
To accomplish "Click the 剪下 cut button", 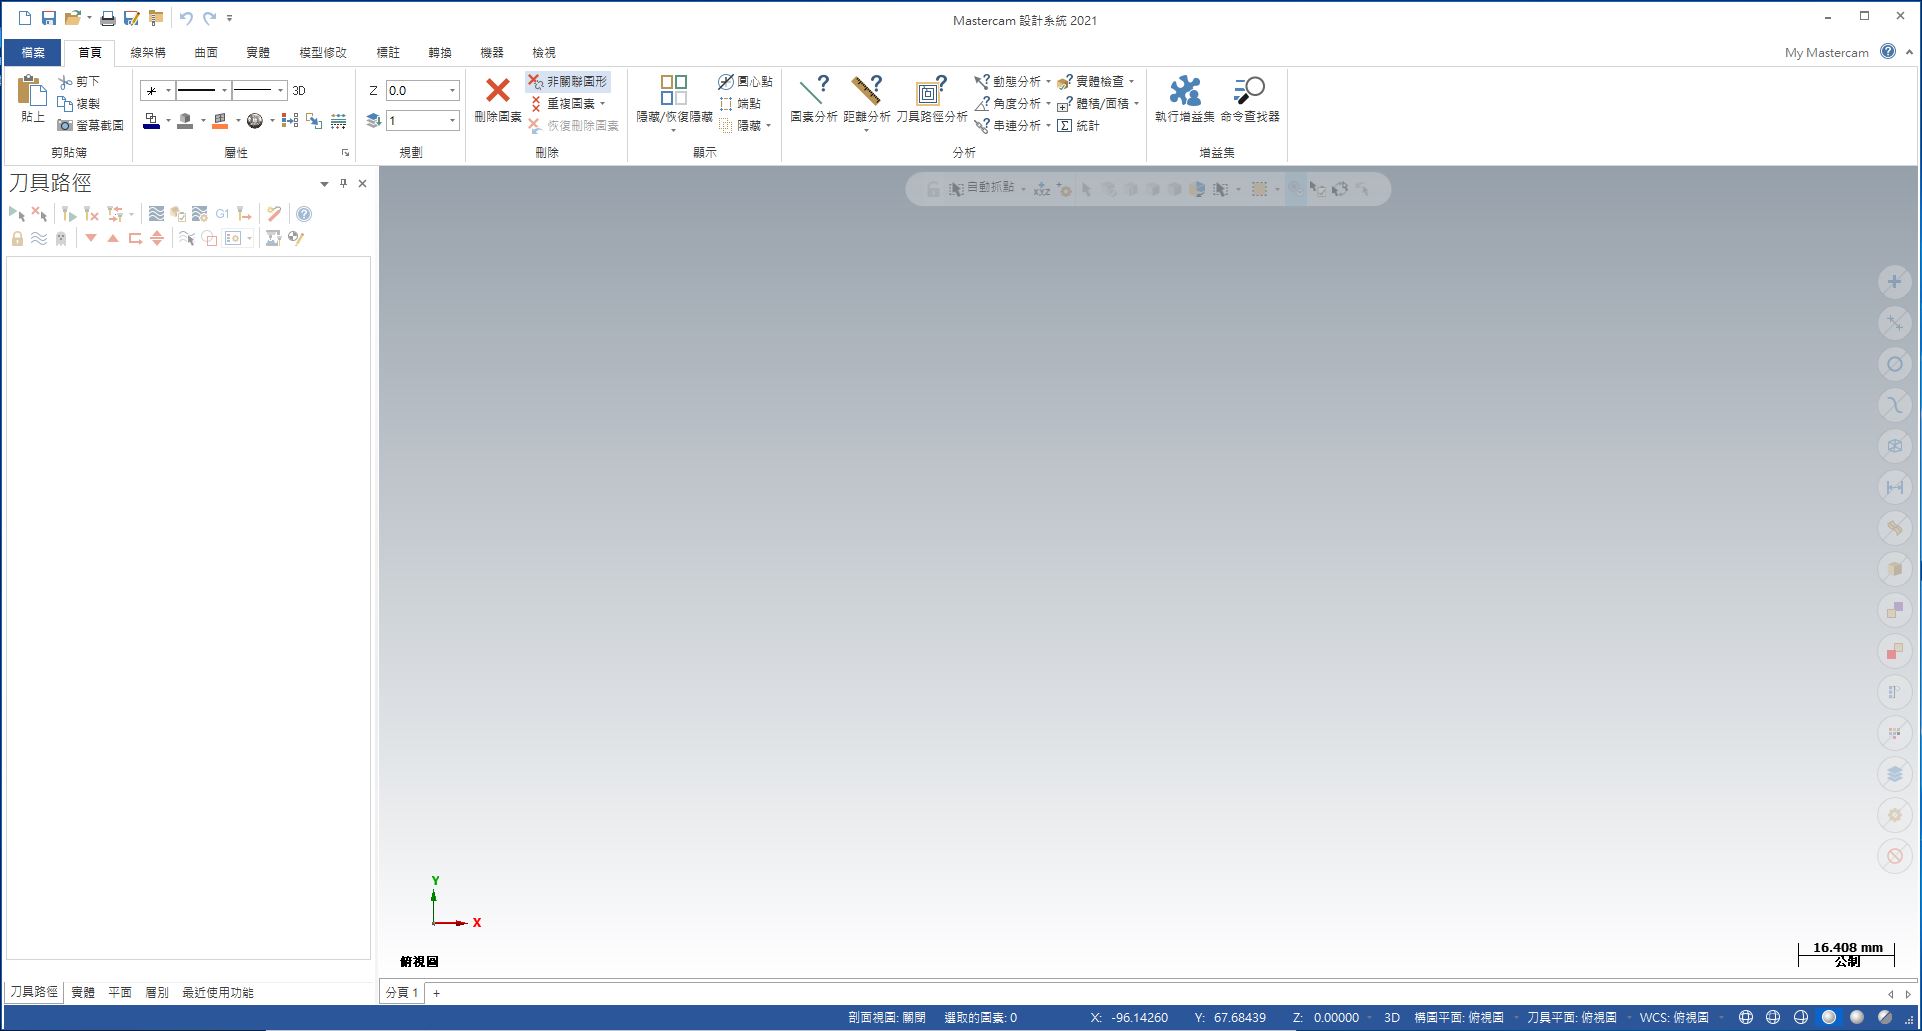I will click(x=79, y=81).
